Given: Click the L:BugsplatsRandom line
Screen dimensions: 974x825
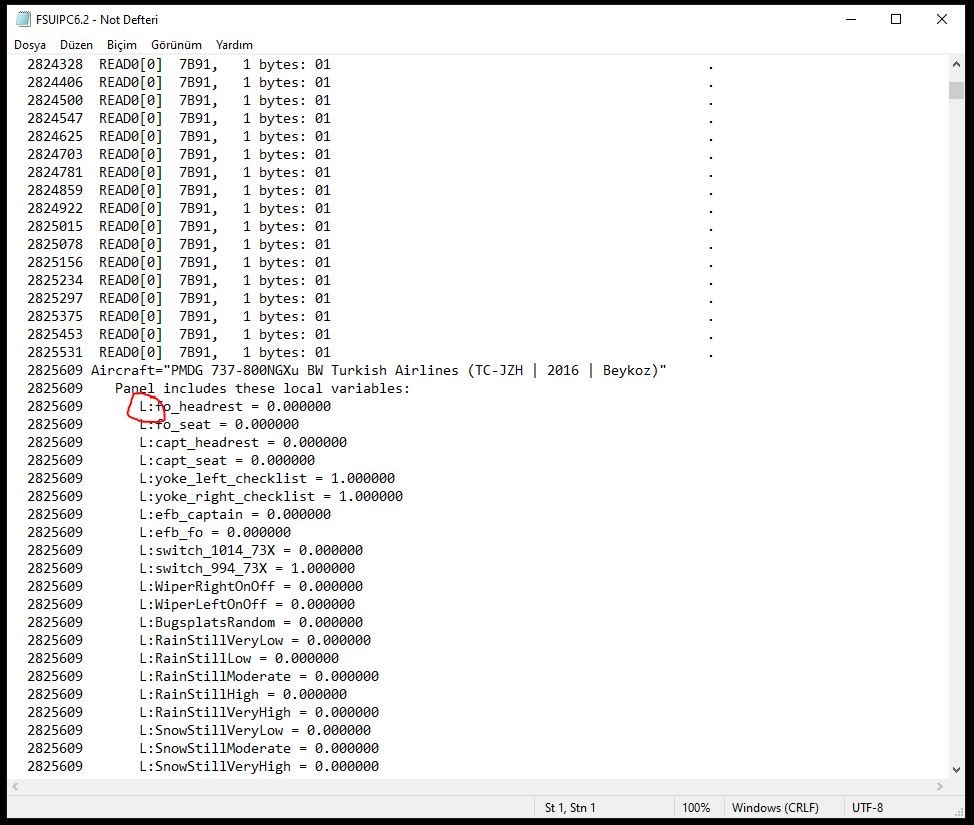Looking at the screenshot, I should pos(195,622).
